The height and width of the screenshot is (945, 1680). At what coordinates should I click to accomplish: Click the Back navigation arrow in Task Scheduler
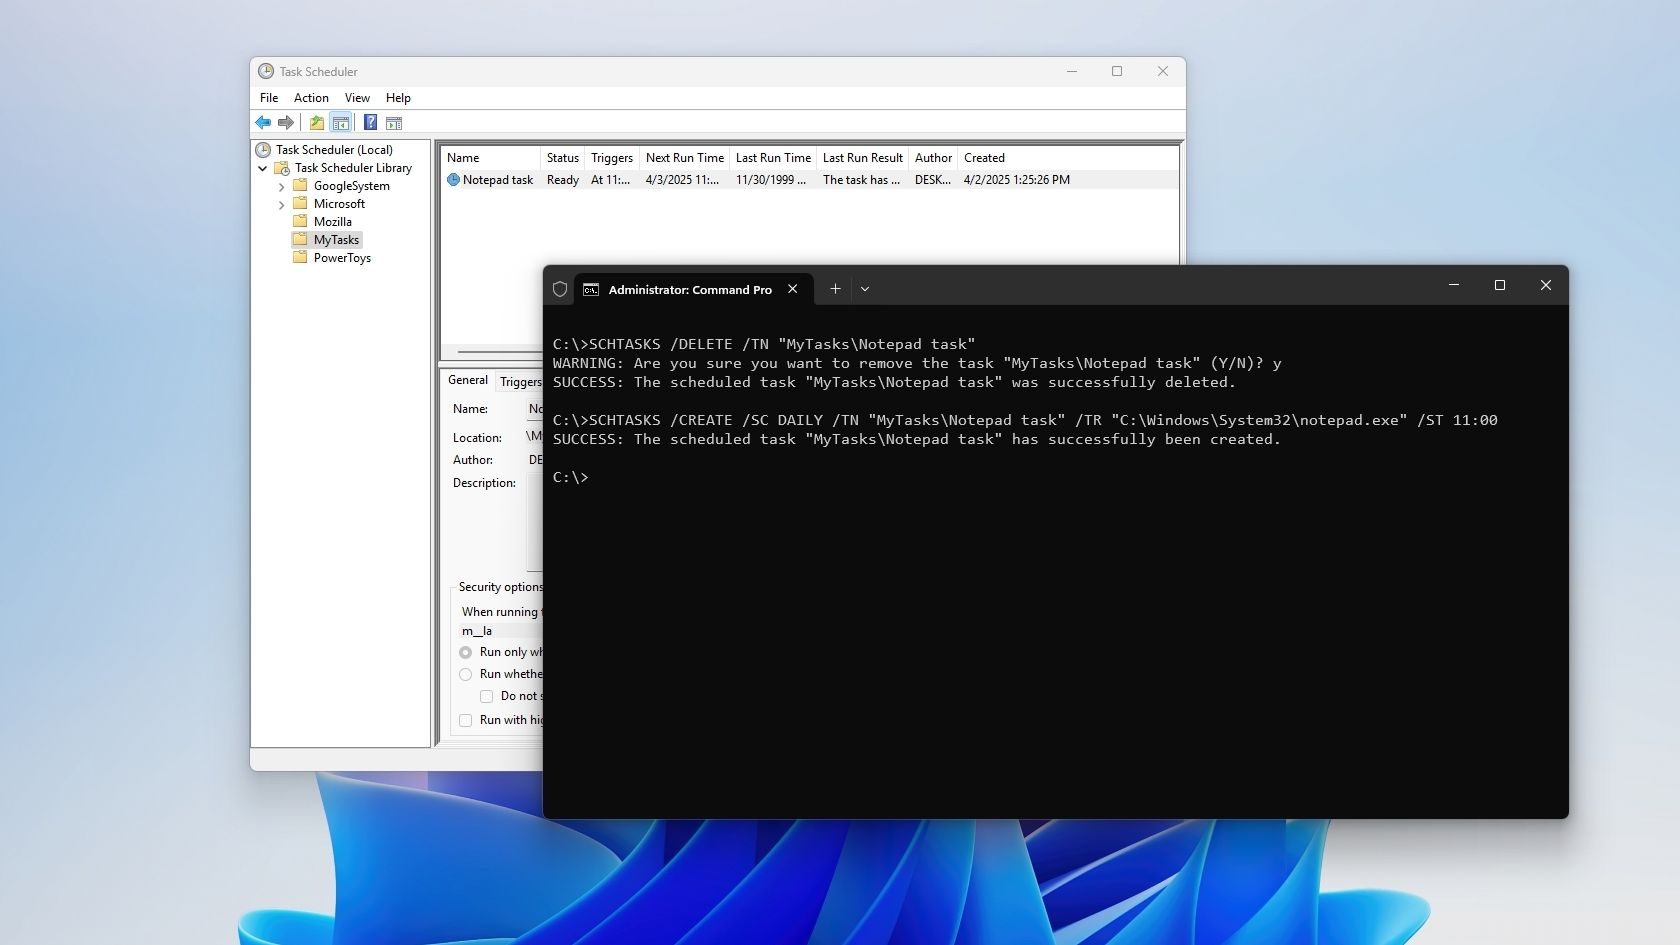point(263,122)
